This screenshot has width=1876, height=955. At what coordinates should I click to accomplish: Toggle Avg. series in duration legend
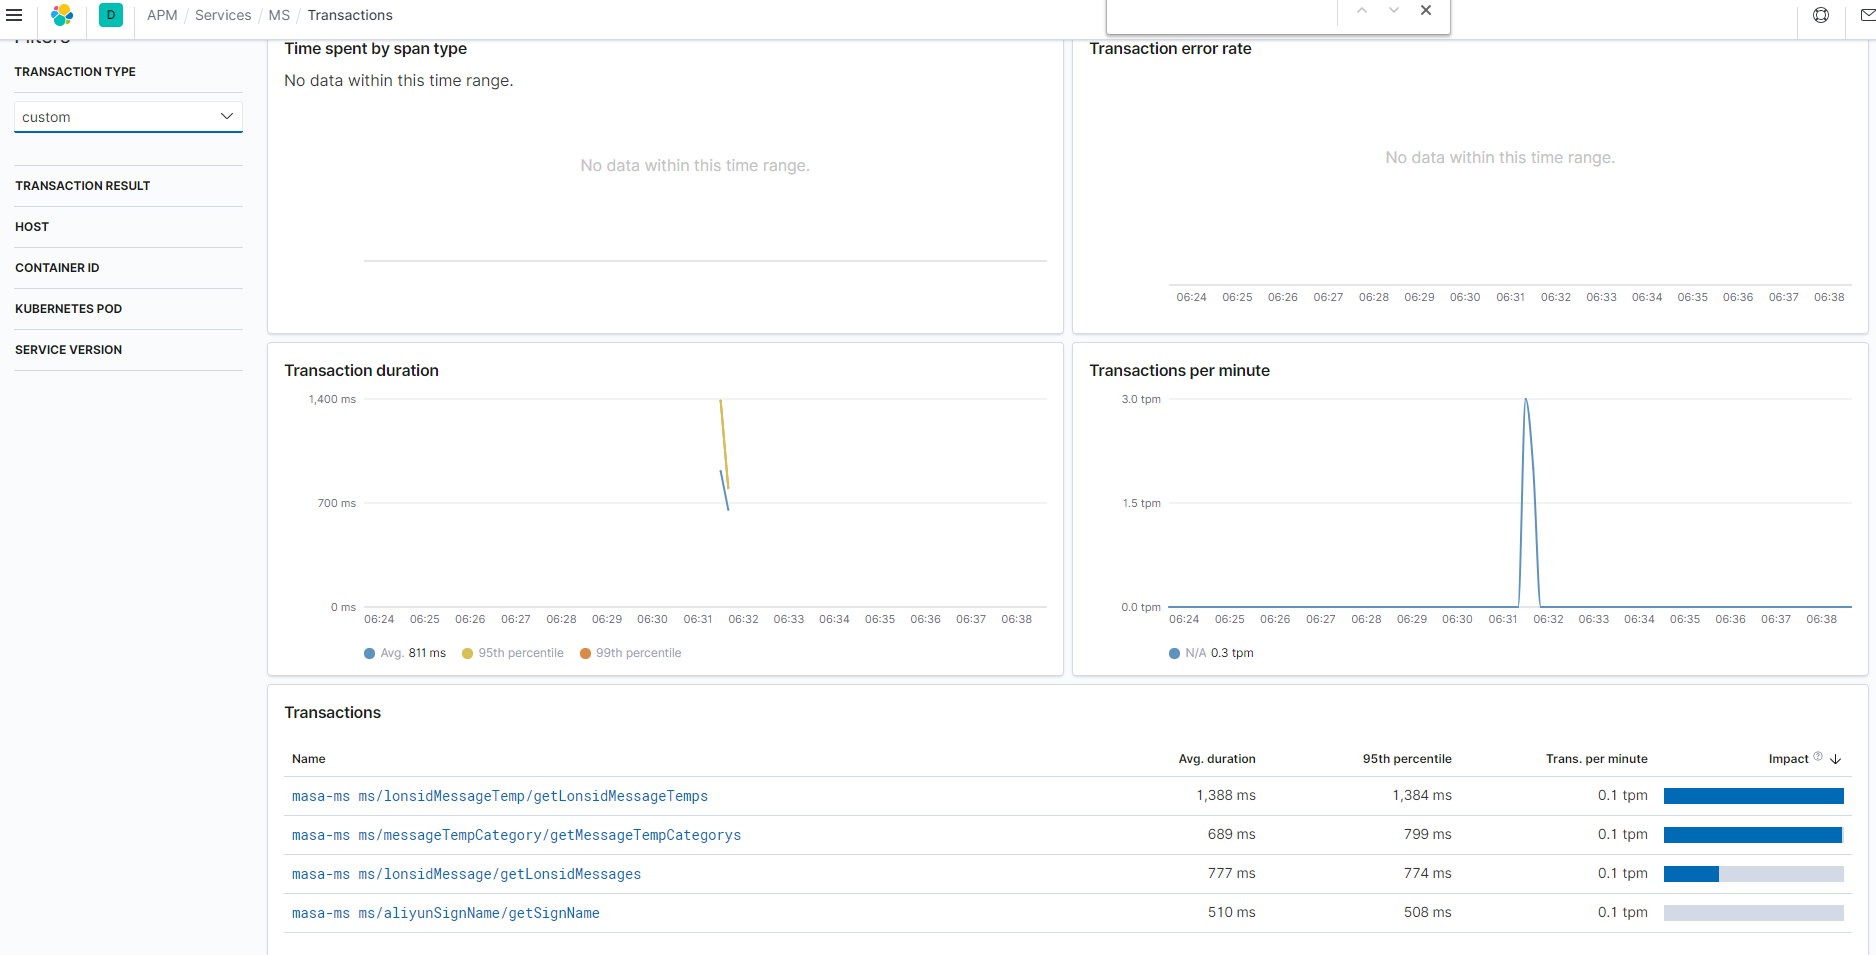coord(405,653)
